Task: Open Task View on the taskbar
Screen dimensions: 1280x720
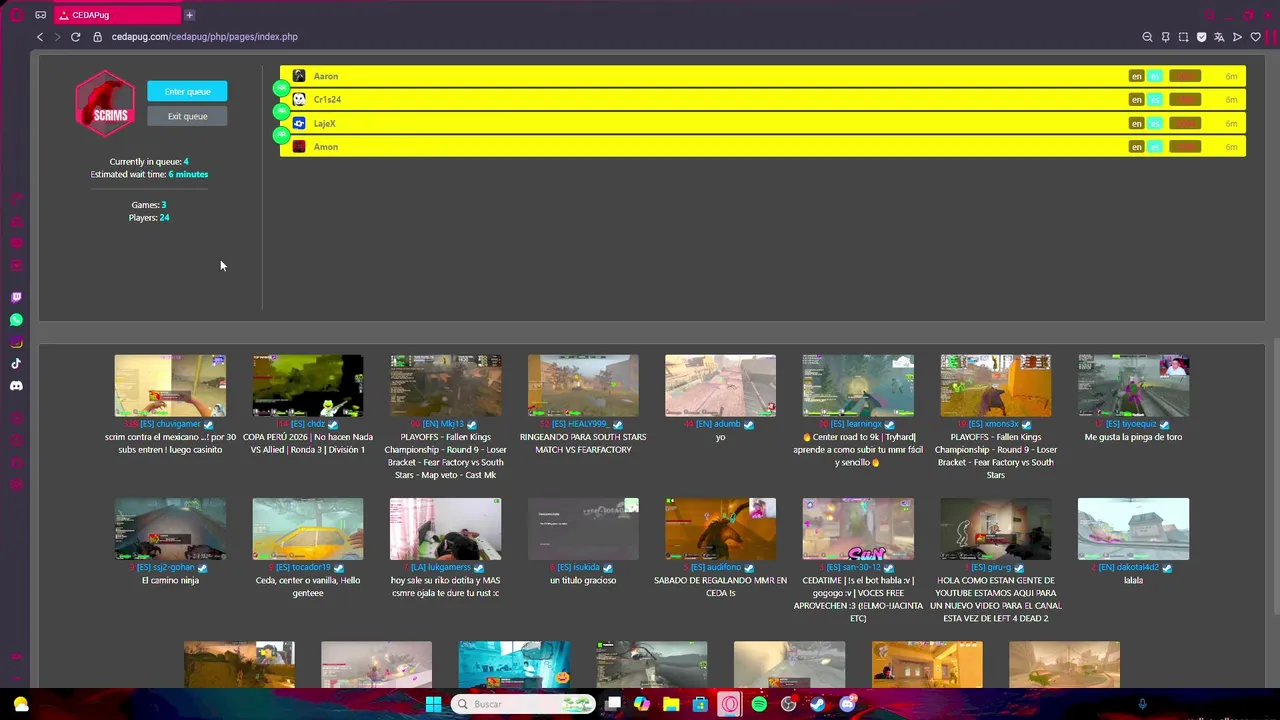Action: point(613,704)
